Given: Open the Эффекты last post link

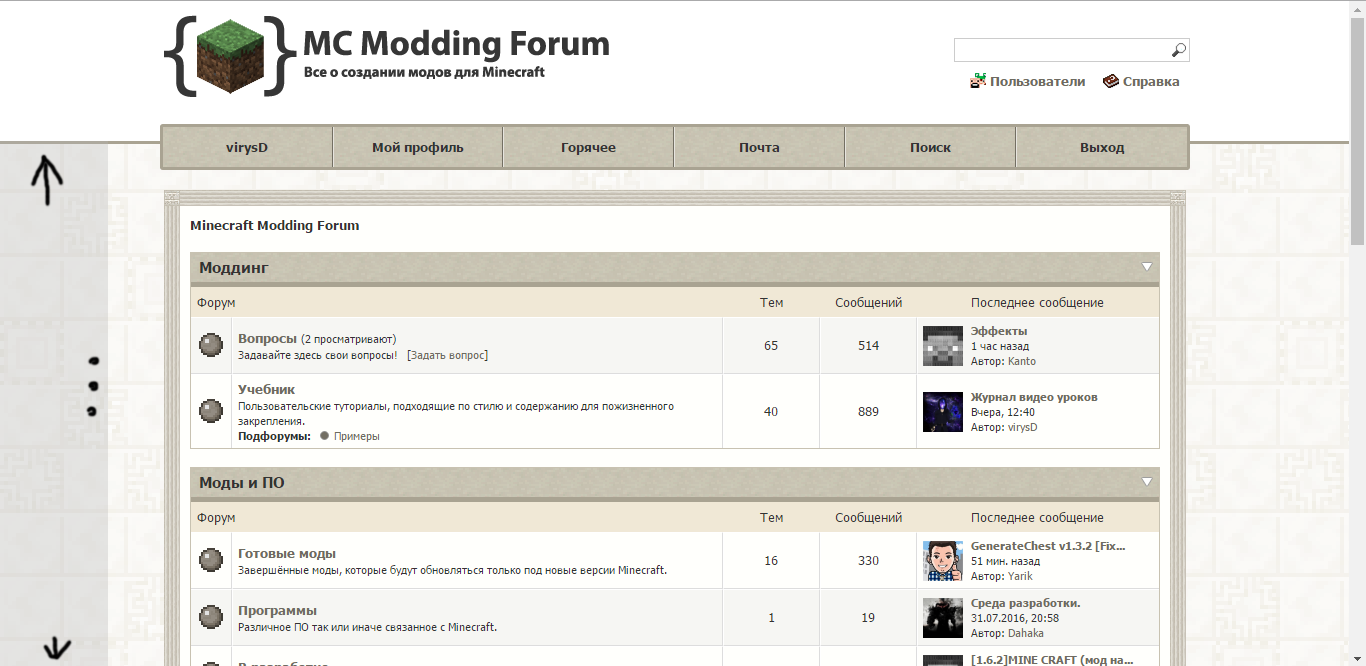Looking at the screenshot, I should coord(999,331).
